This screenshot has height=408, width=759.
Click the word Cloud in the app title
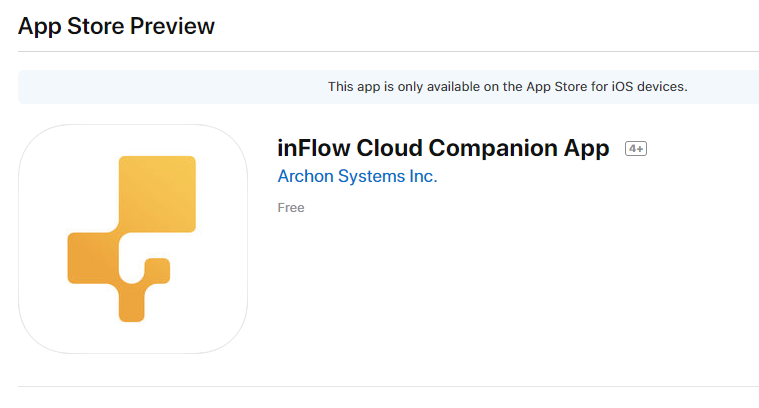[389, 148]
